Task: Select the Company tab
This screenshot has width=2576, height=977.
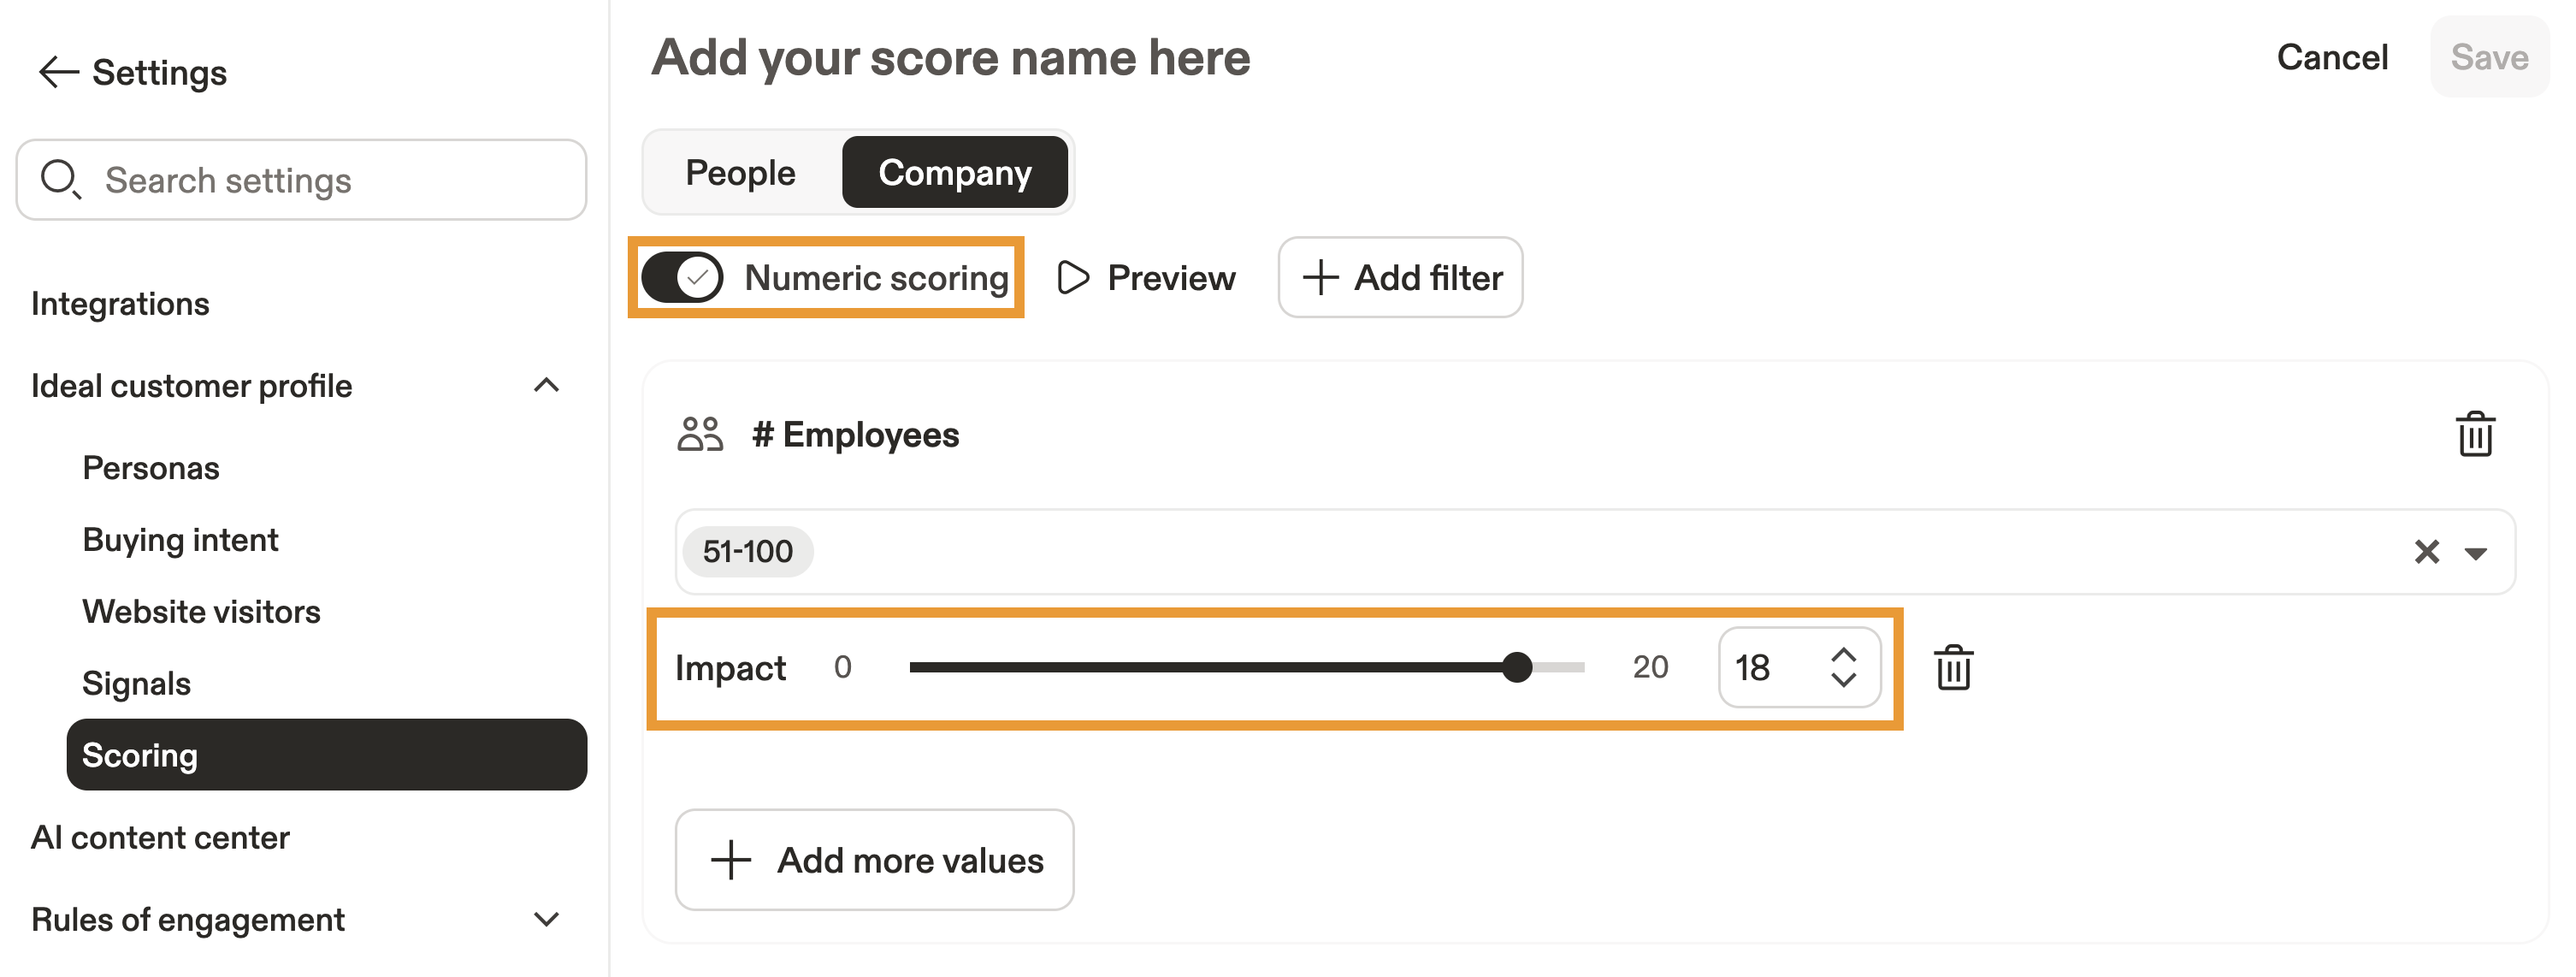Action: click(x=955, y=173)
